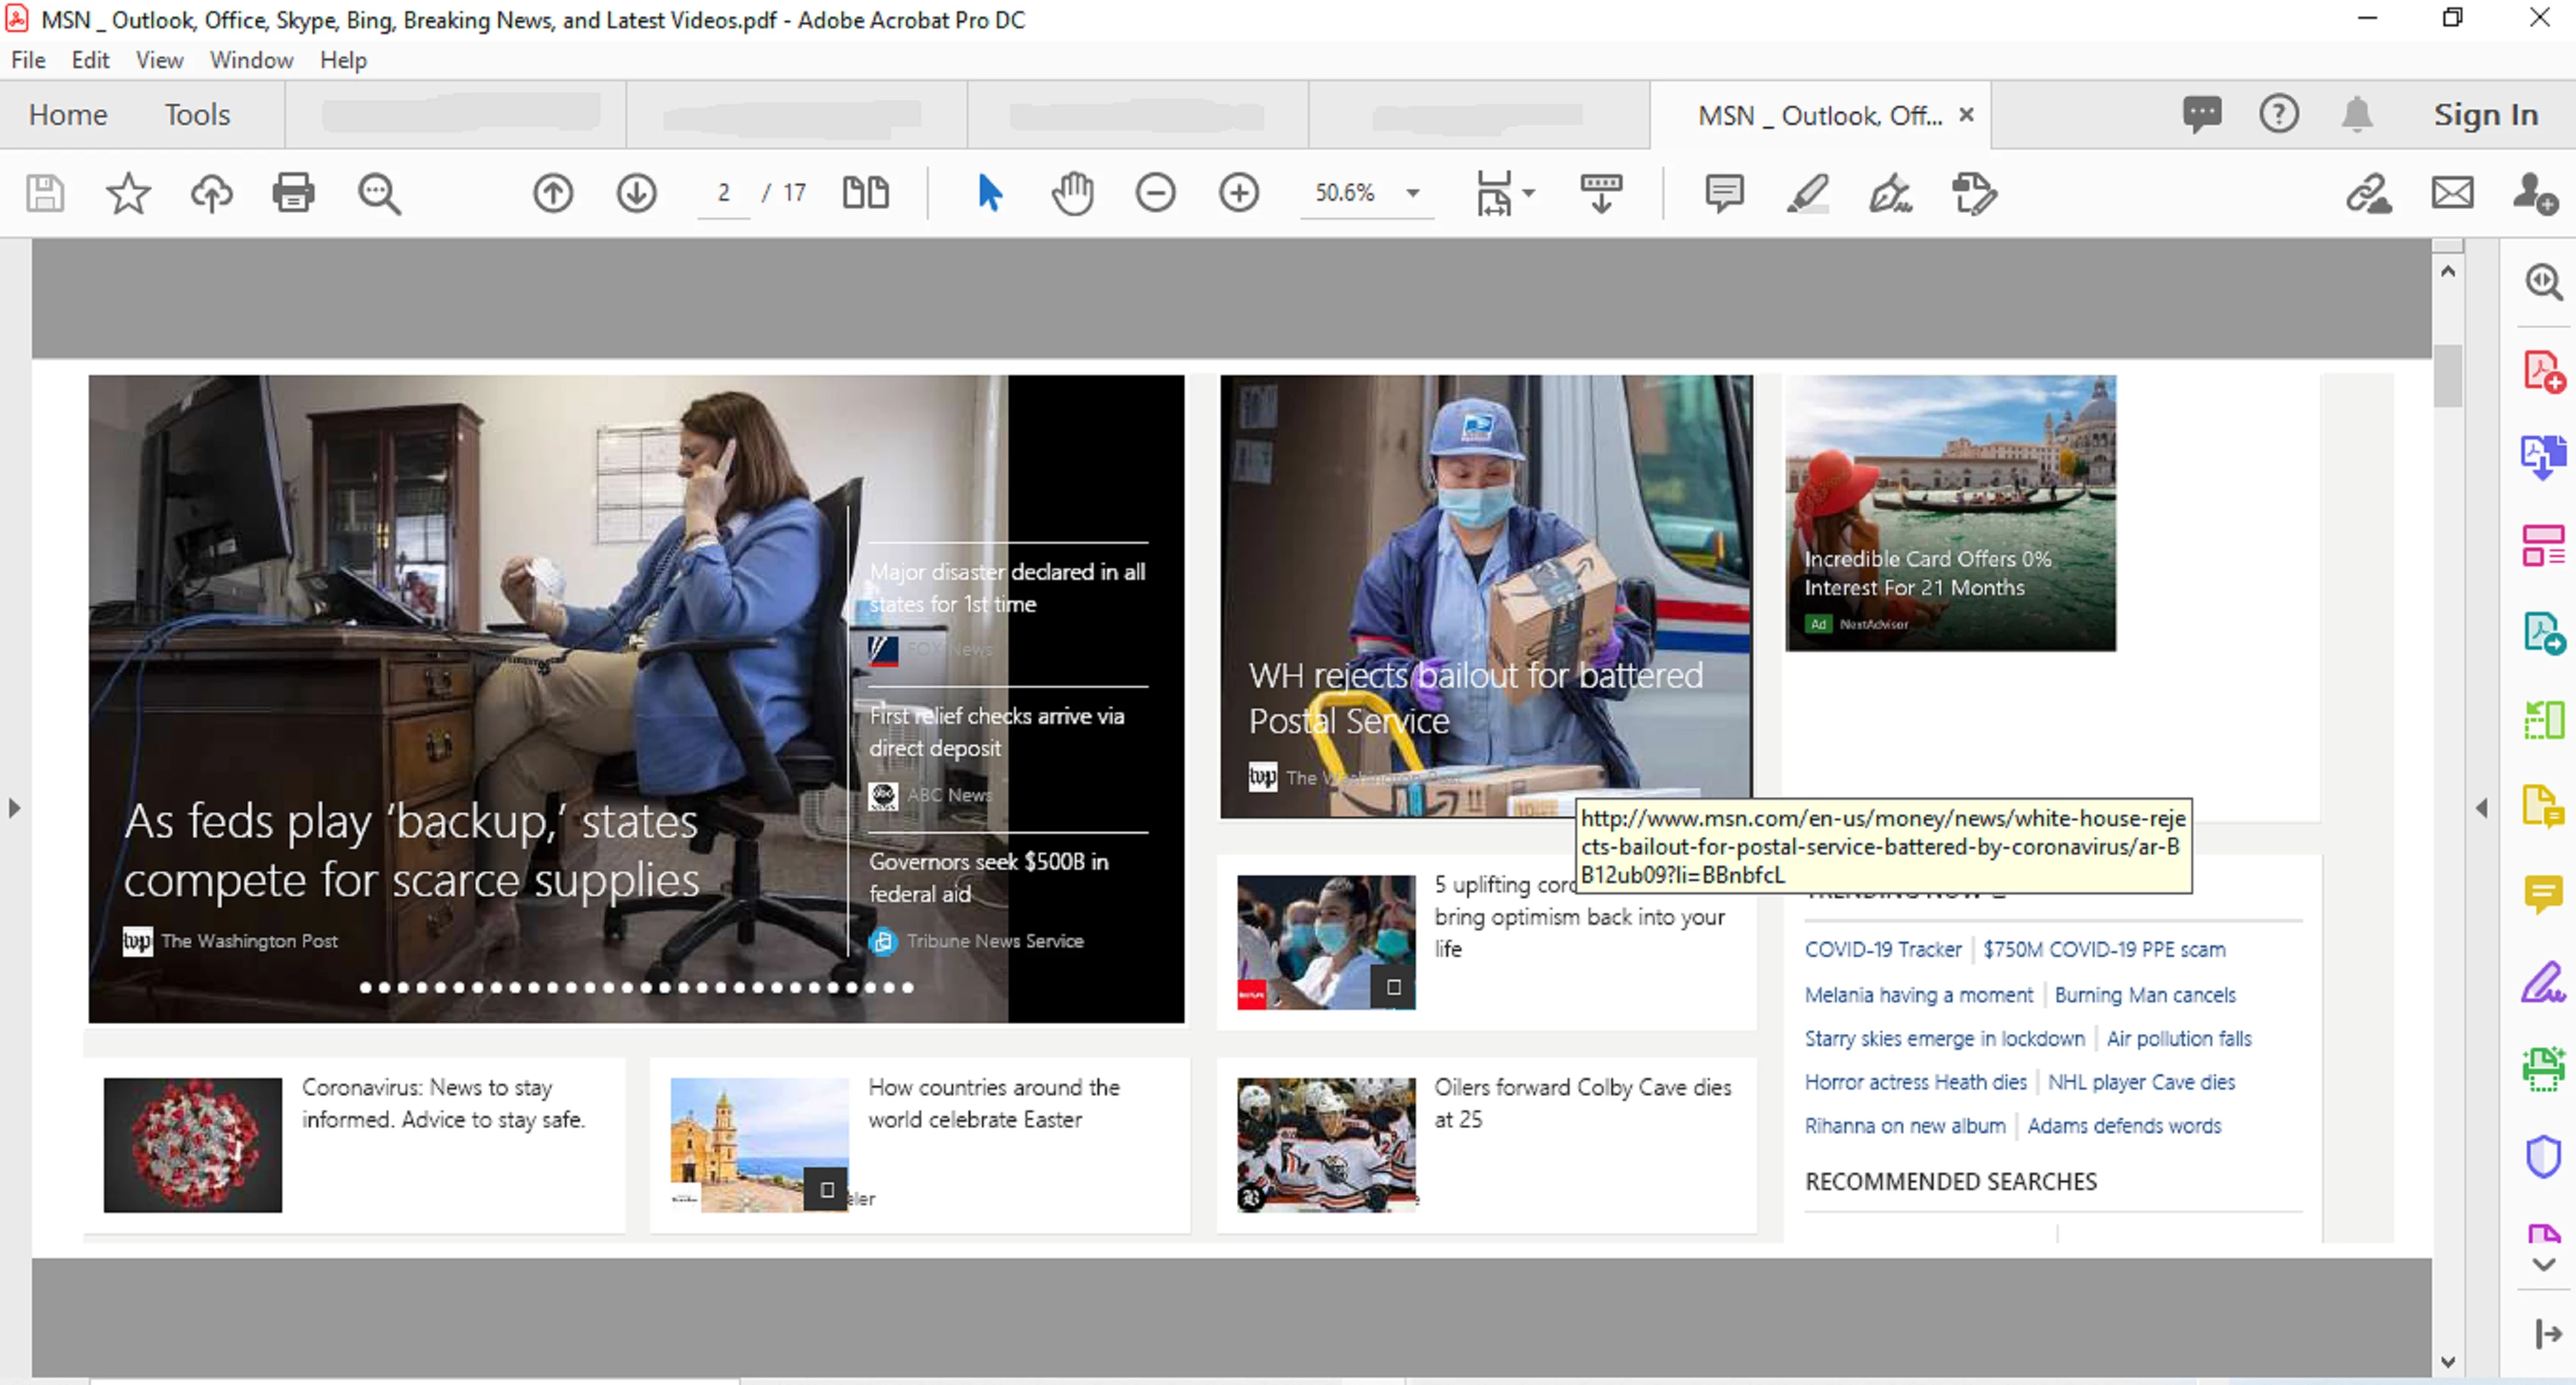Viewport: 2576px width, 1385px height.
Task: Switch to the Tools tab
Action: point(197,115)
